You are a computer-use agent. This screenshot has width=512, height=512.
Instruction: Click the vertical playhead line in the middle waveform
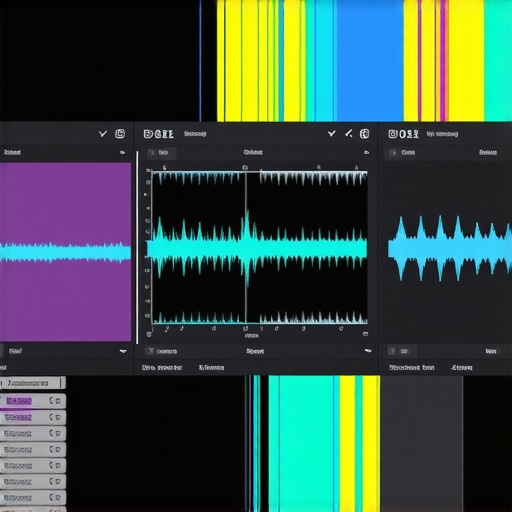tap(246, 247)
